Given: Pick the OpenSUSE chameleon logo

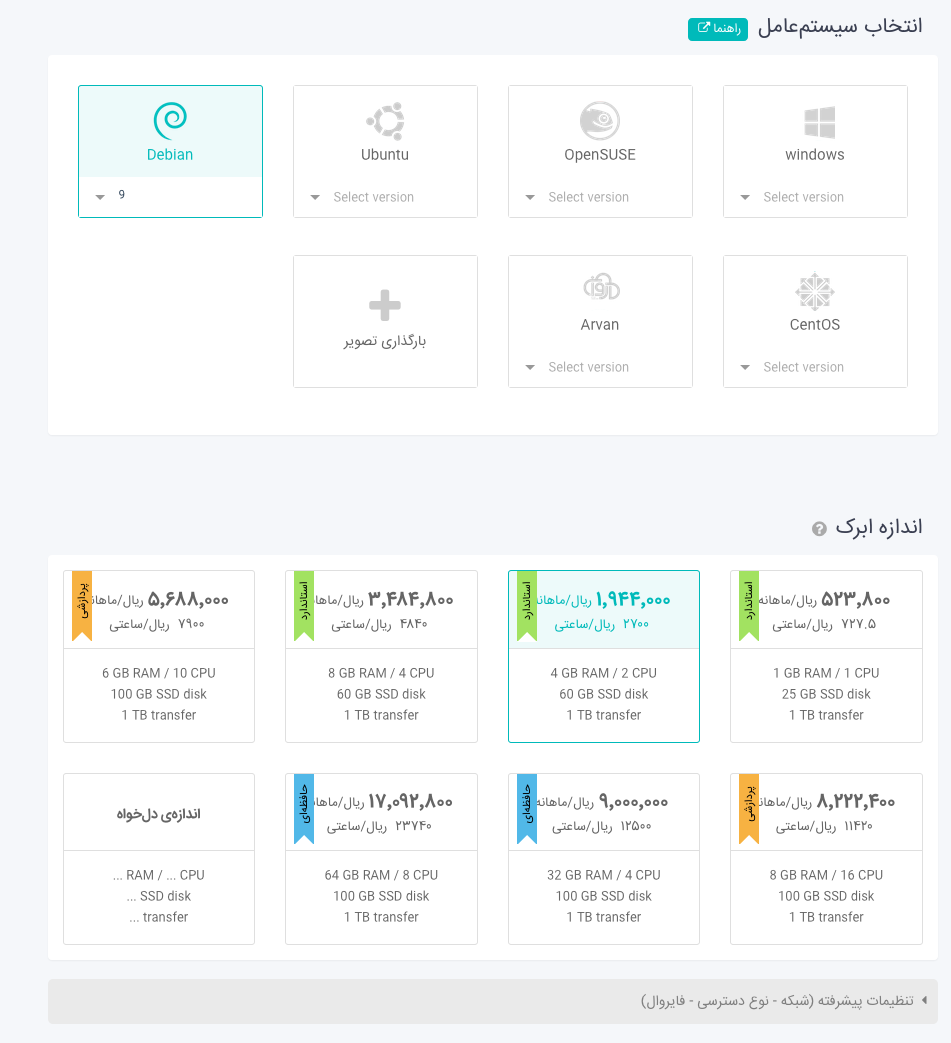Looking at the screenshot, I should (600, 121).
